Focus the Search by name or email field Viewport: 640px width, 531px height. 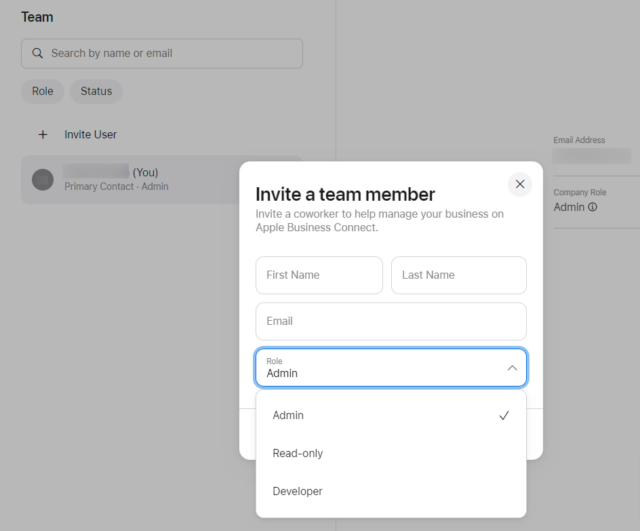coord(170,54)
